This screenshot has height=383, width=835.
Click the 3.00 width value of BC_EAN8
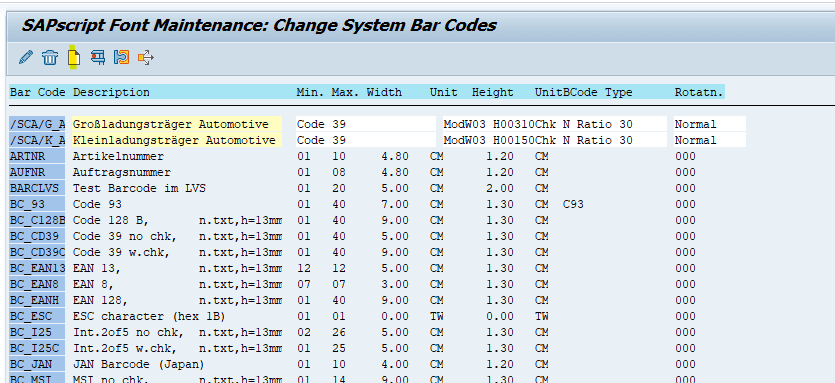395,284
